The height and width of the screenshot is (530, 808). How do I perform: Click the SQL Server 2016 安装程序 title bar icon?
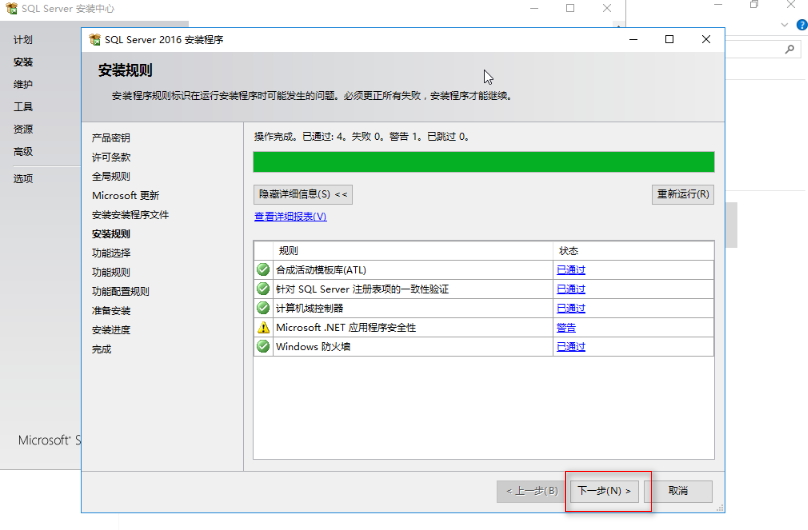[x=95, y=40]
